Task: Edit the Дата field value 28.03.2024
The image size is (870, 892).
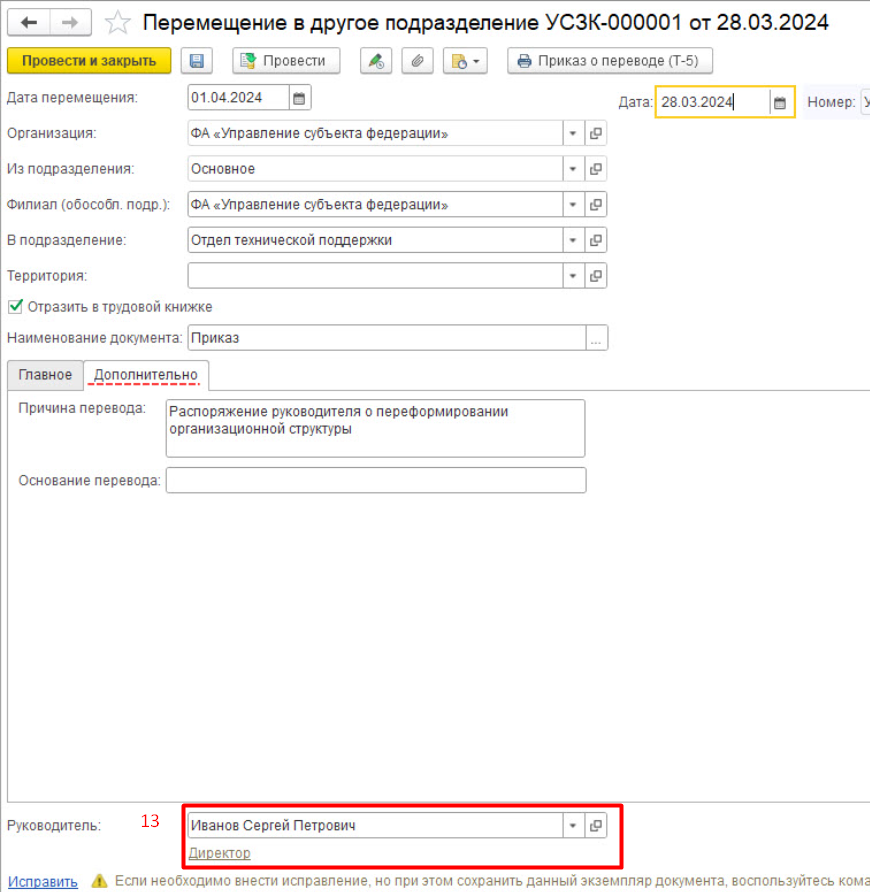Action: tap(712, 102)
